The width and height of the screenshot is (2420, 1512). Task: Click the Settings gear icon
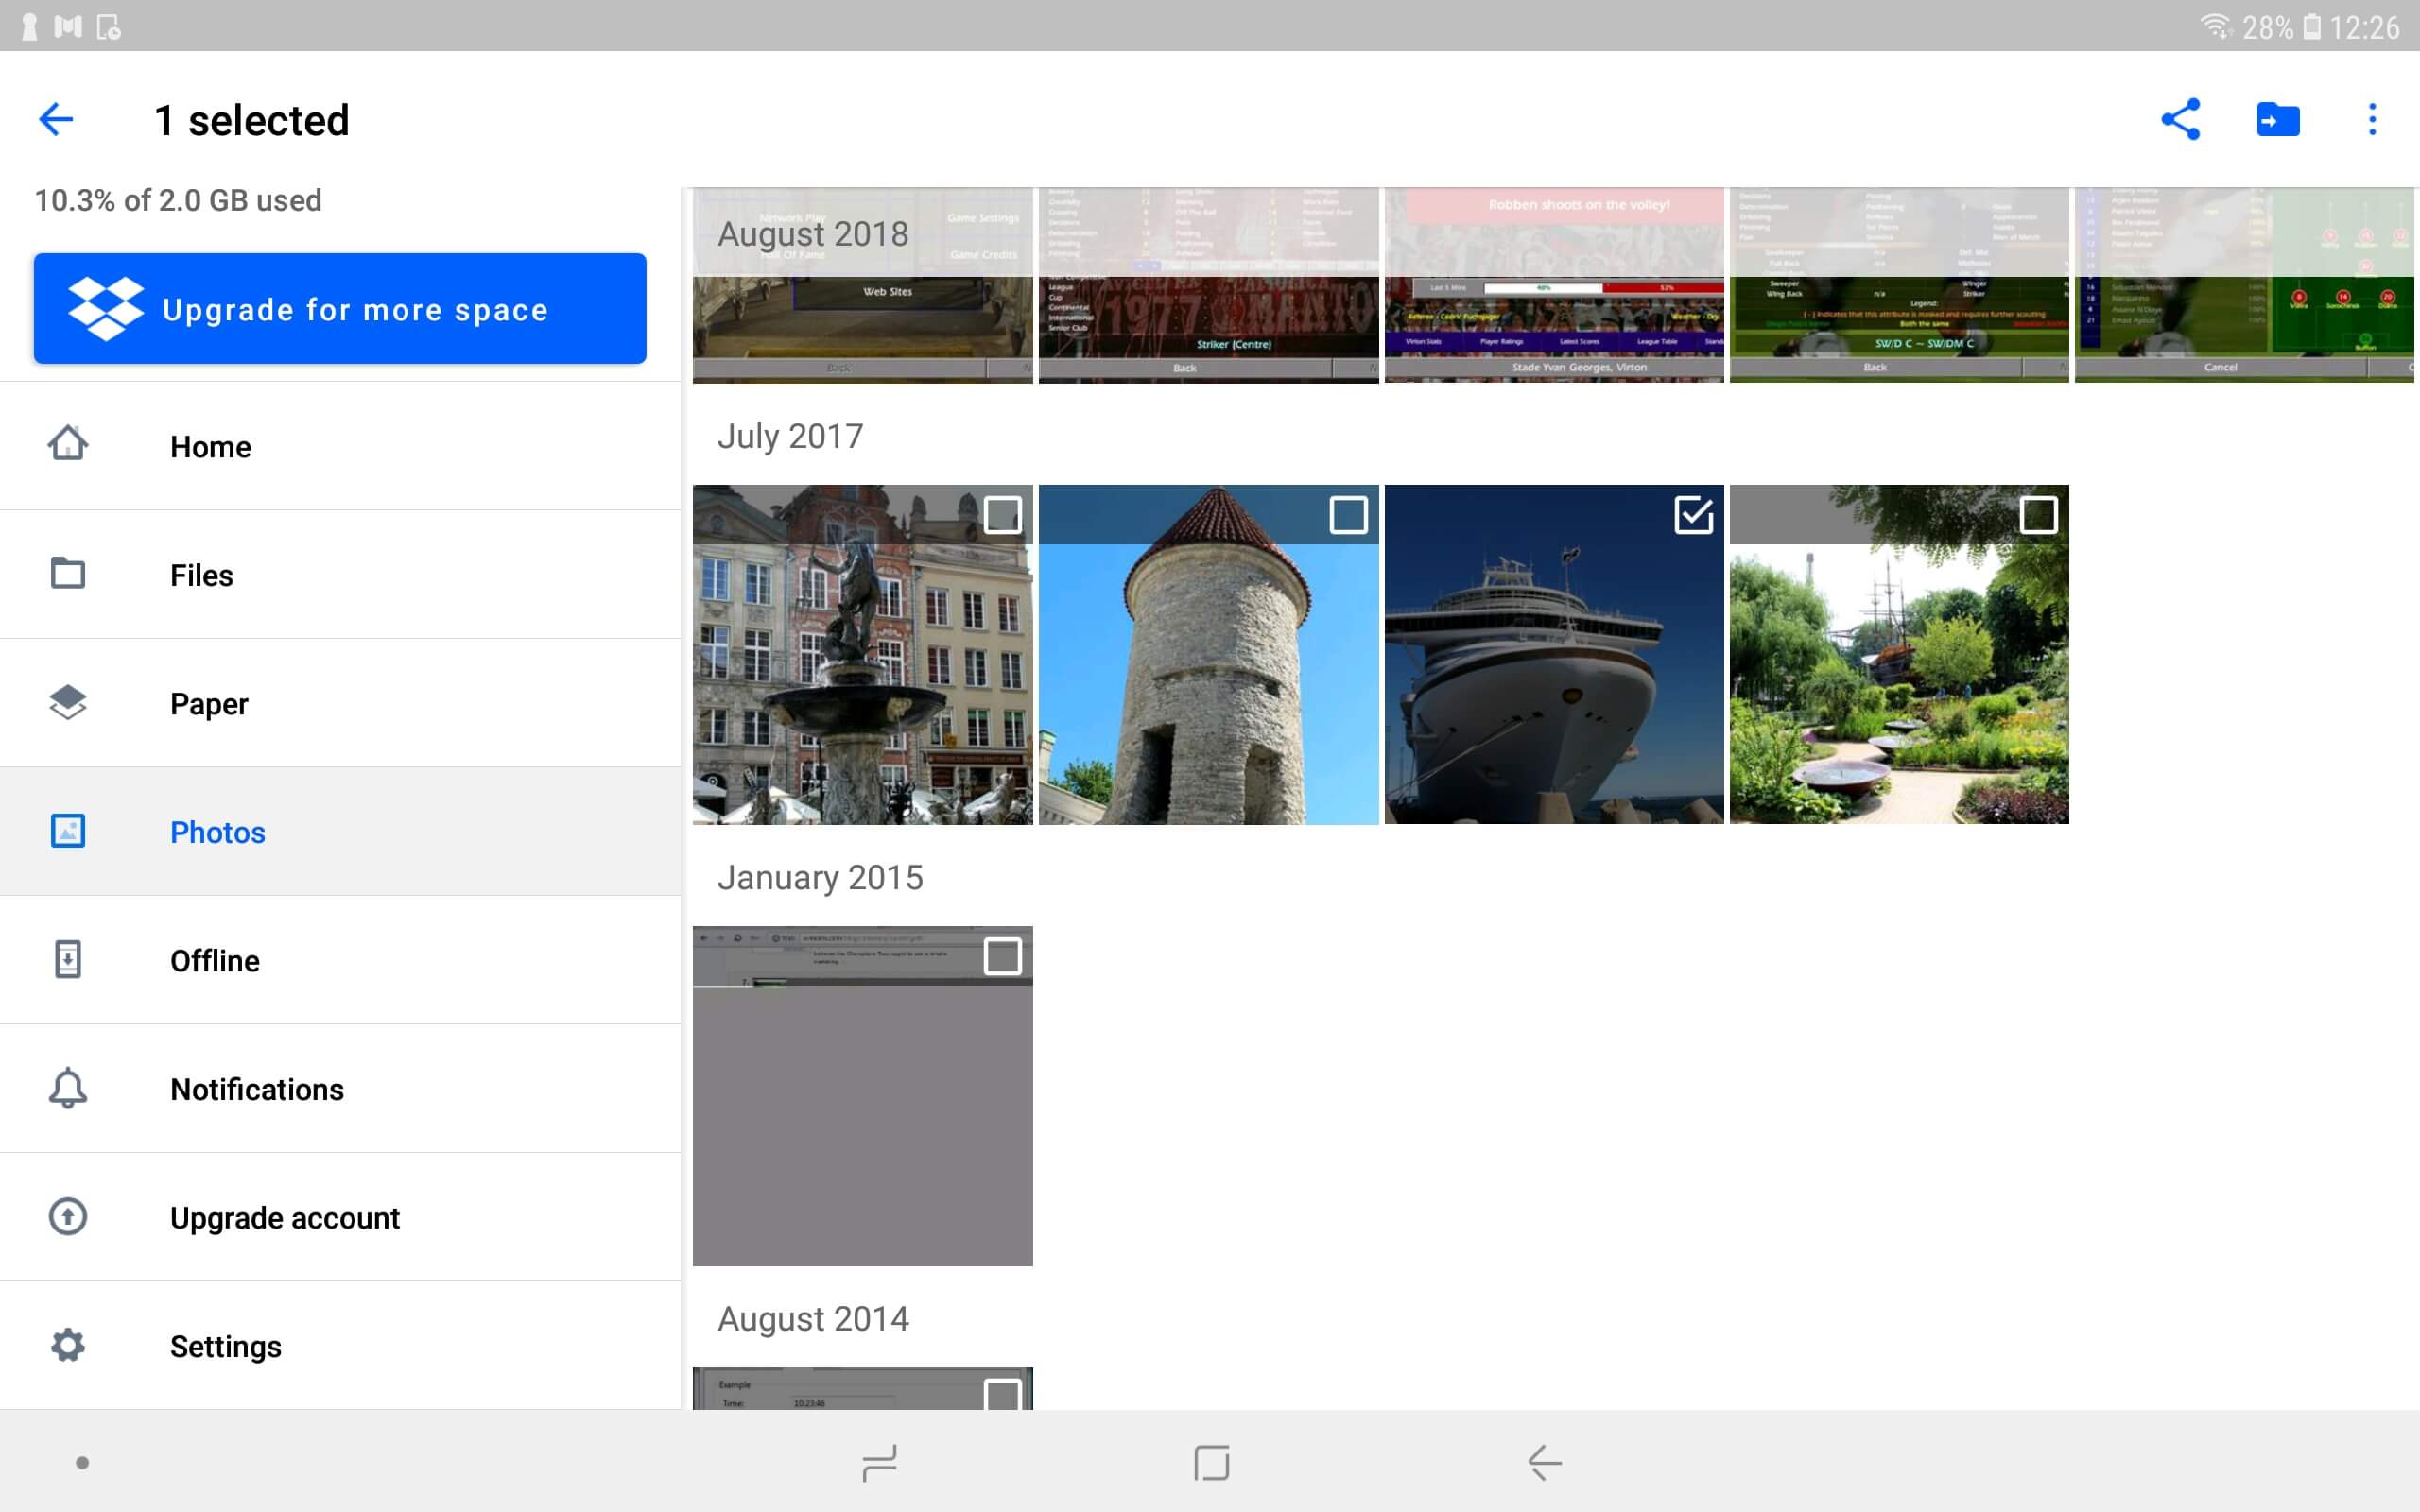pos(68,1345)
